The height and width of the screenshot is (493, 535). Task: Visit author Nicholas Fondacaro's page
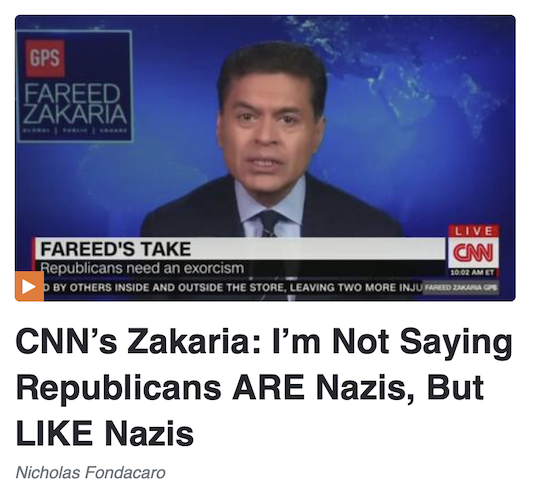(x=90, y=473)
